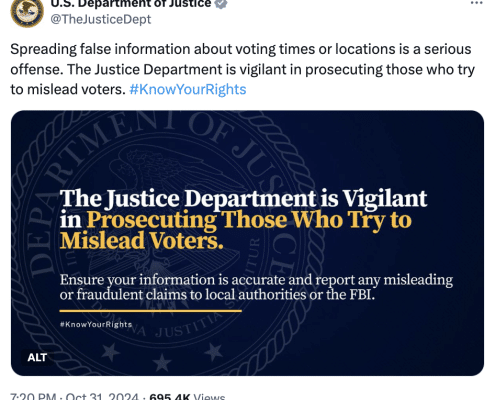
Task: Click the yellow 'Mislead Voters.' text
Action: (142, 241)
